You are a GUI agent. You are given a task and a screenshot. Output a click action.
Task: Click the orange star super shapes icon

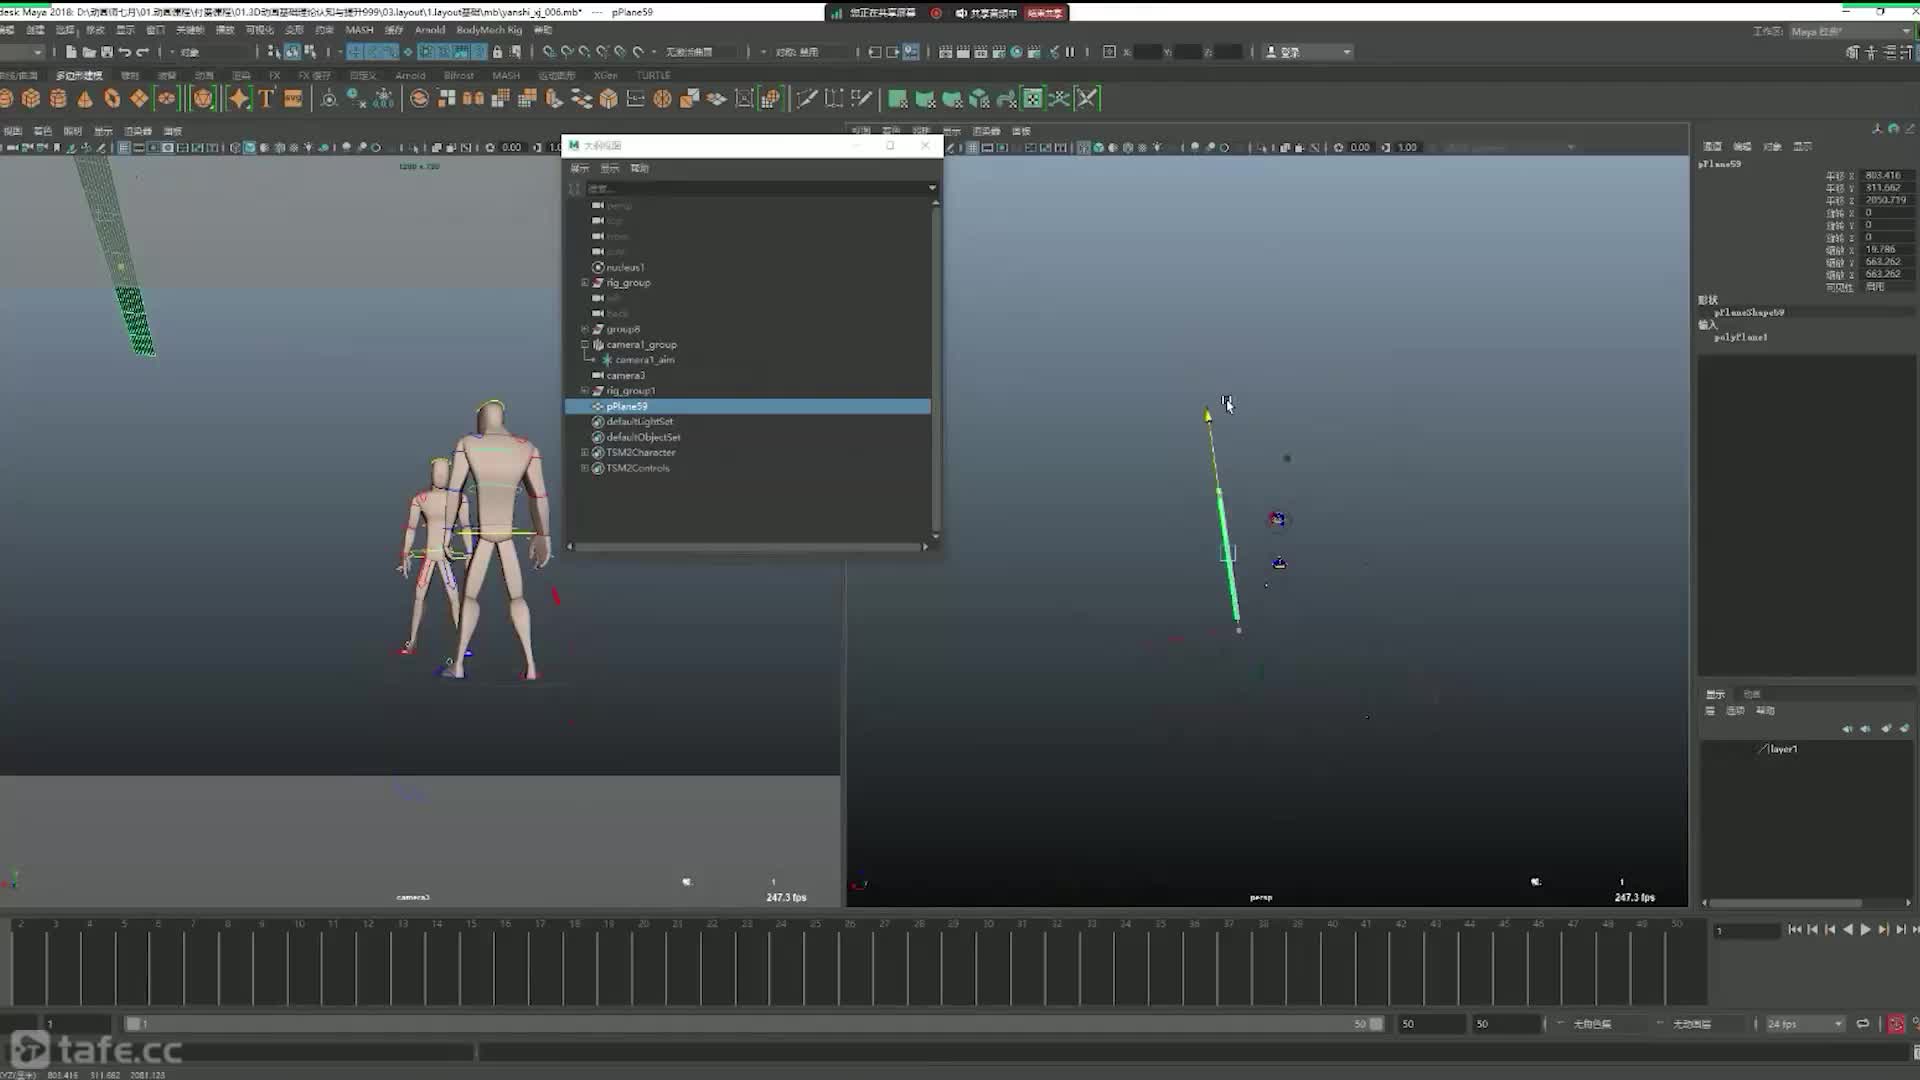pyautogui.click(x=239, y=98)
